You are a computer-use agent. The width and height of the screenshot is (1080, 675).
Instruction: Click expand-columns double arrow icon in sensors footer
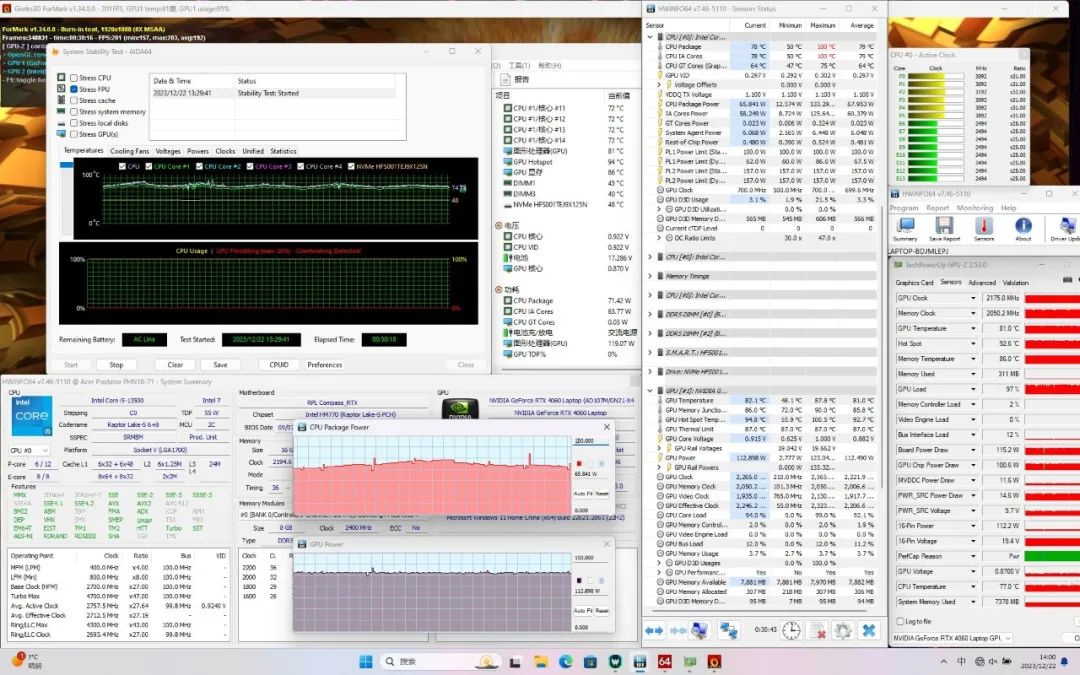(654, 630)
